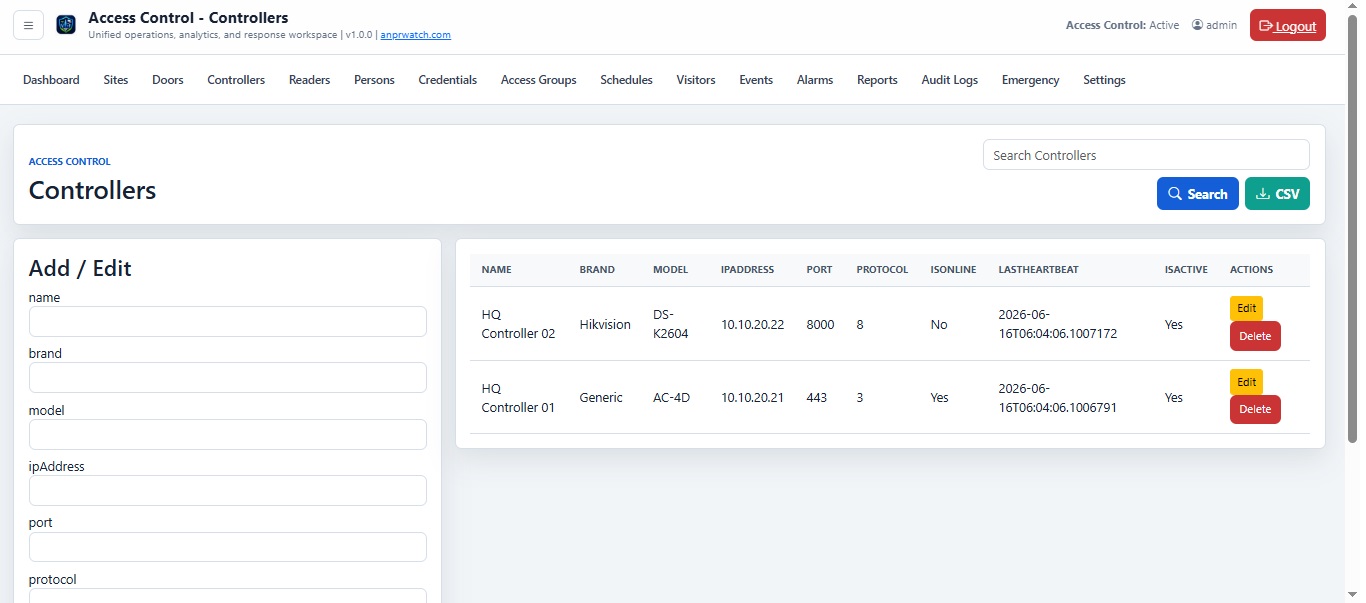Navigate to Persons
The height and width of the screenshot is (603, 1366).
[374, 80]
